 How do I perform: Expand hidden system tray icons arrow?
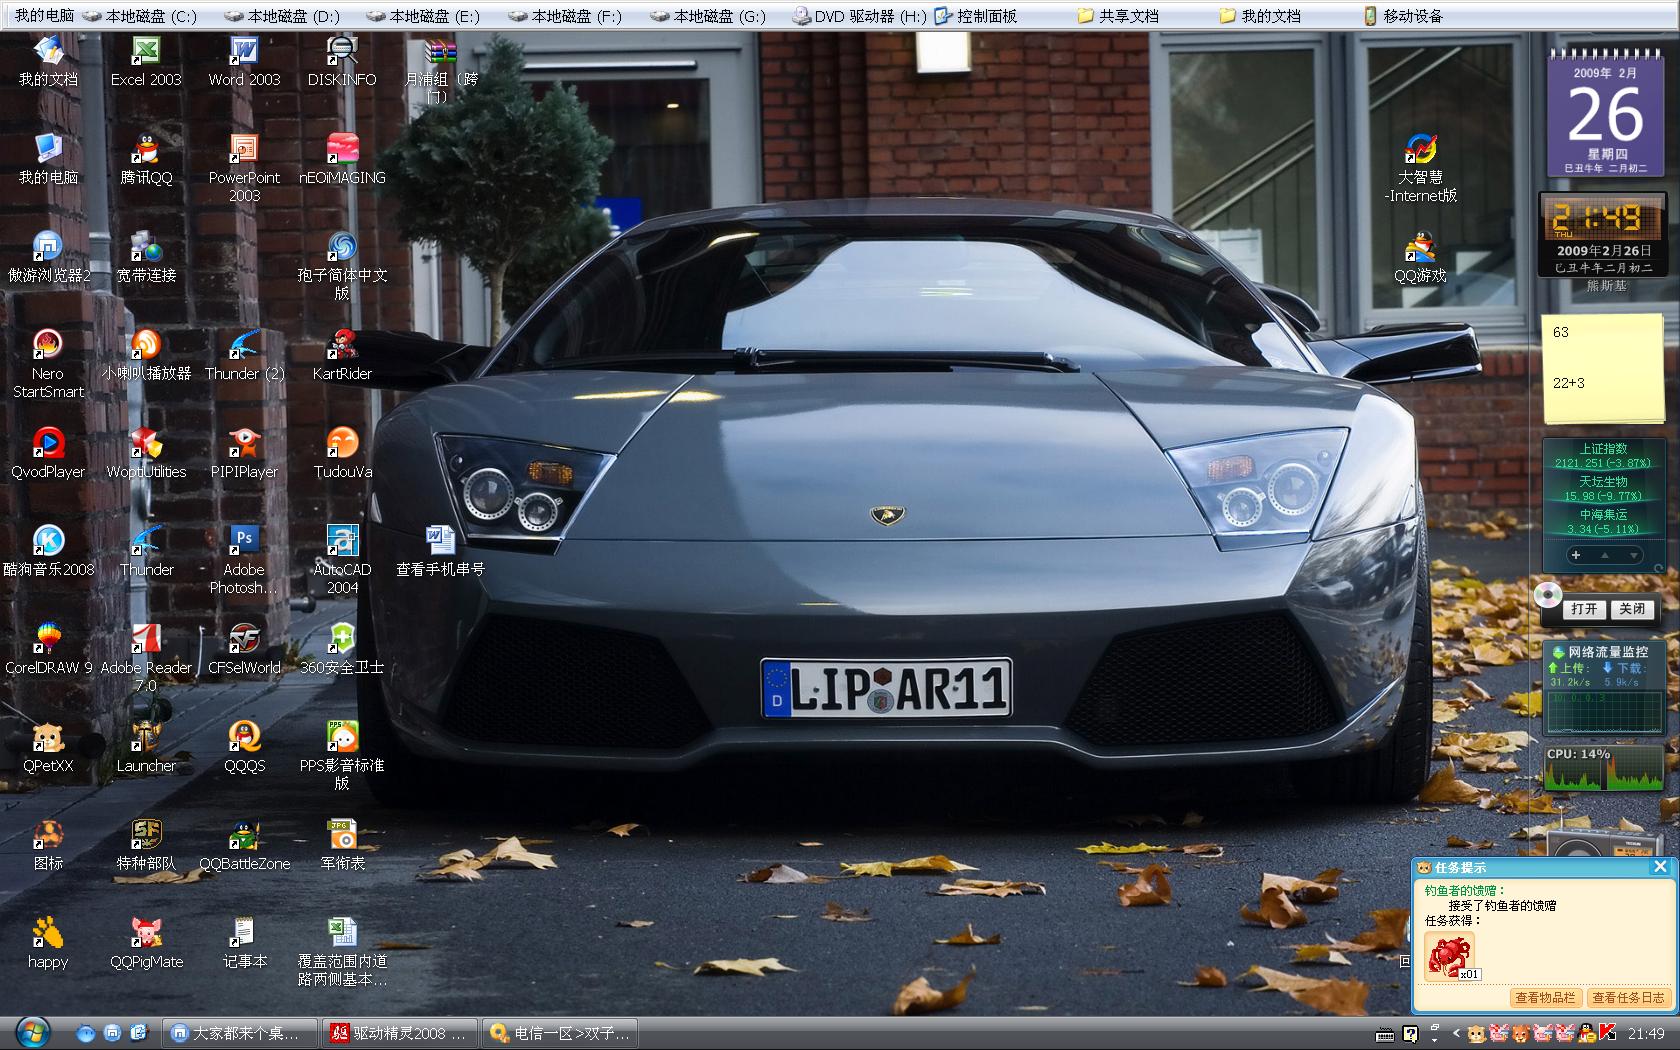1456,1033
